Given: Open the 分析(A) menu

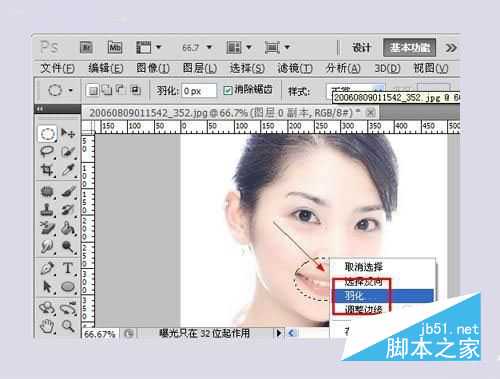Looking at the screenshot, I should (343, 69).
